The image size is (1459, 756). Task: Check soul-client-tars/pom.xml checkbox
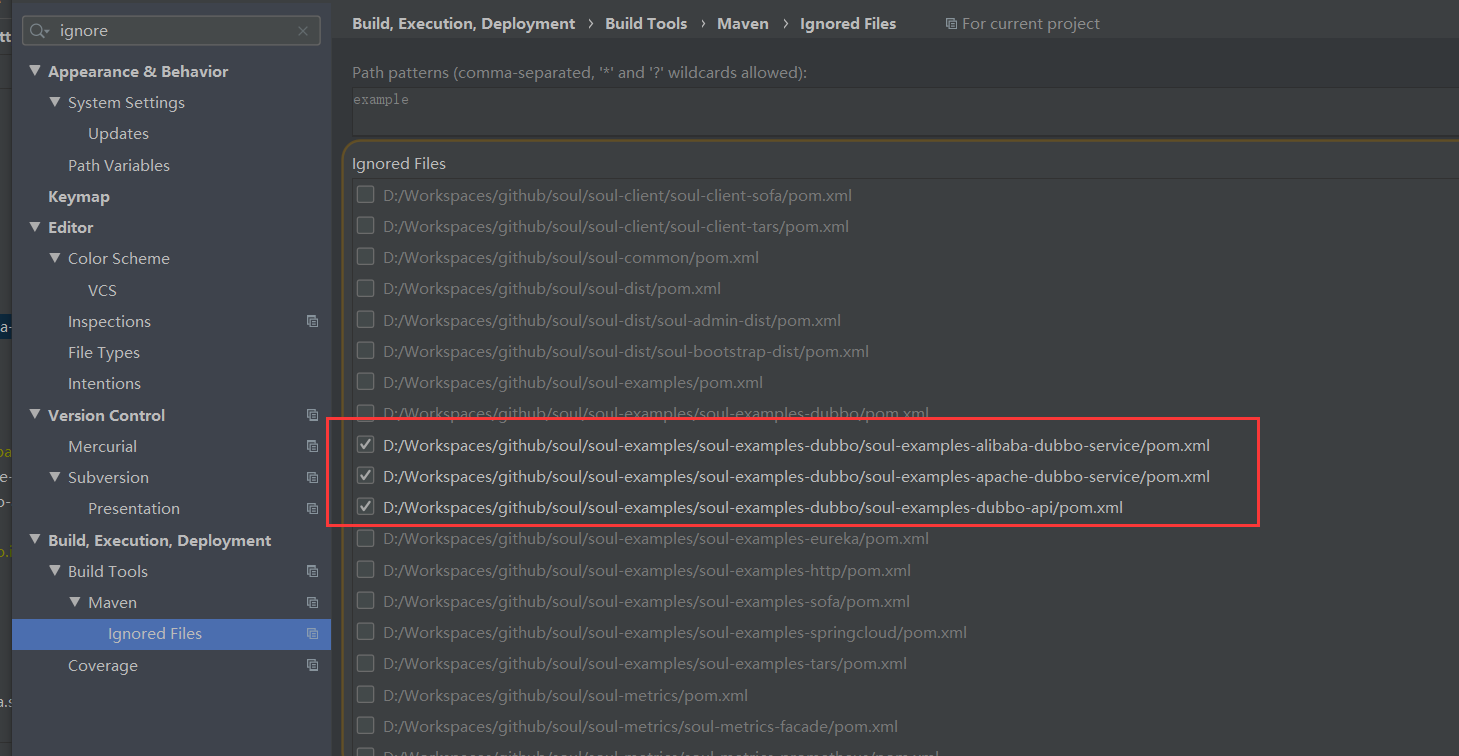[366, 226]
